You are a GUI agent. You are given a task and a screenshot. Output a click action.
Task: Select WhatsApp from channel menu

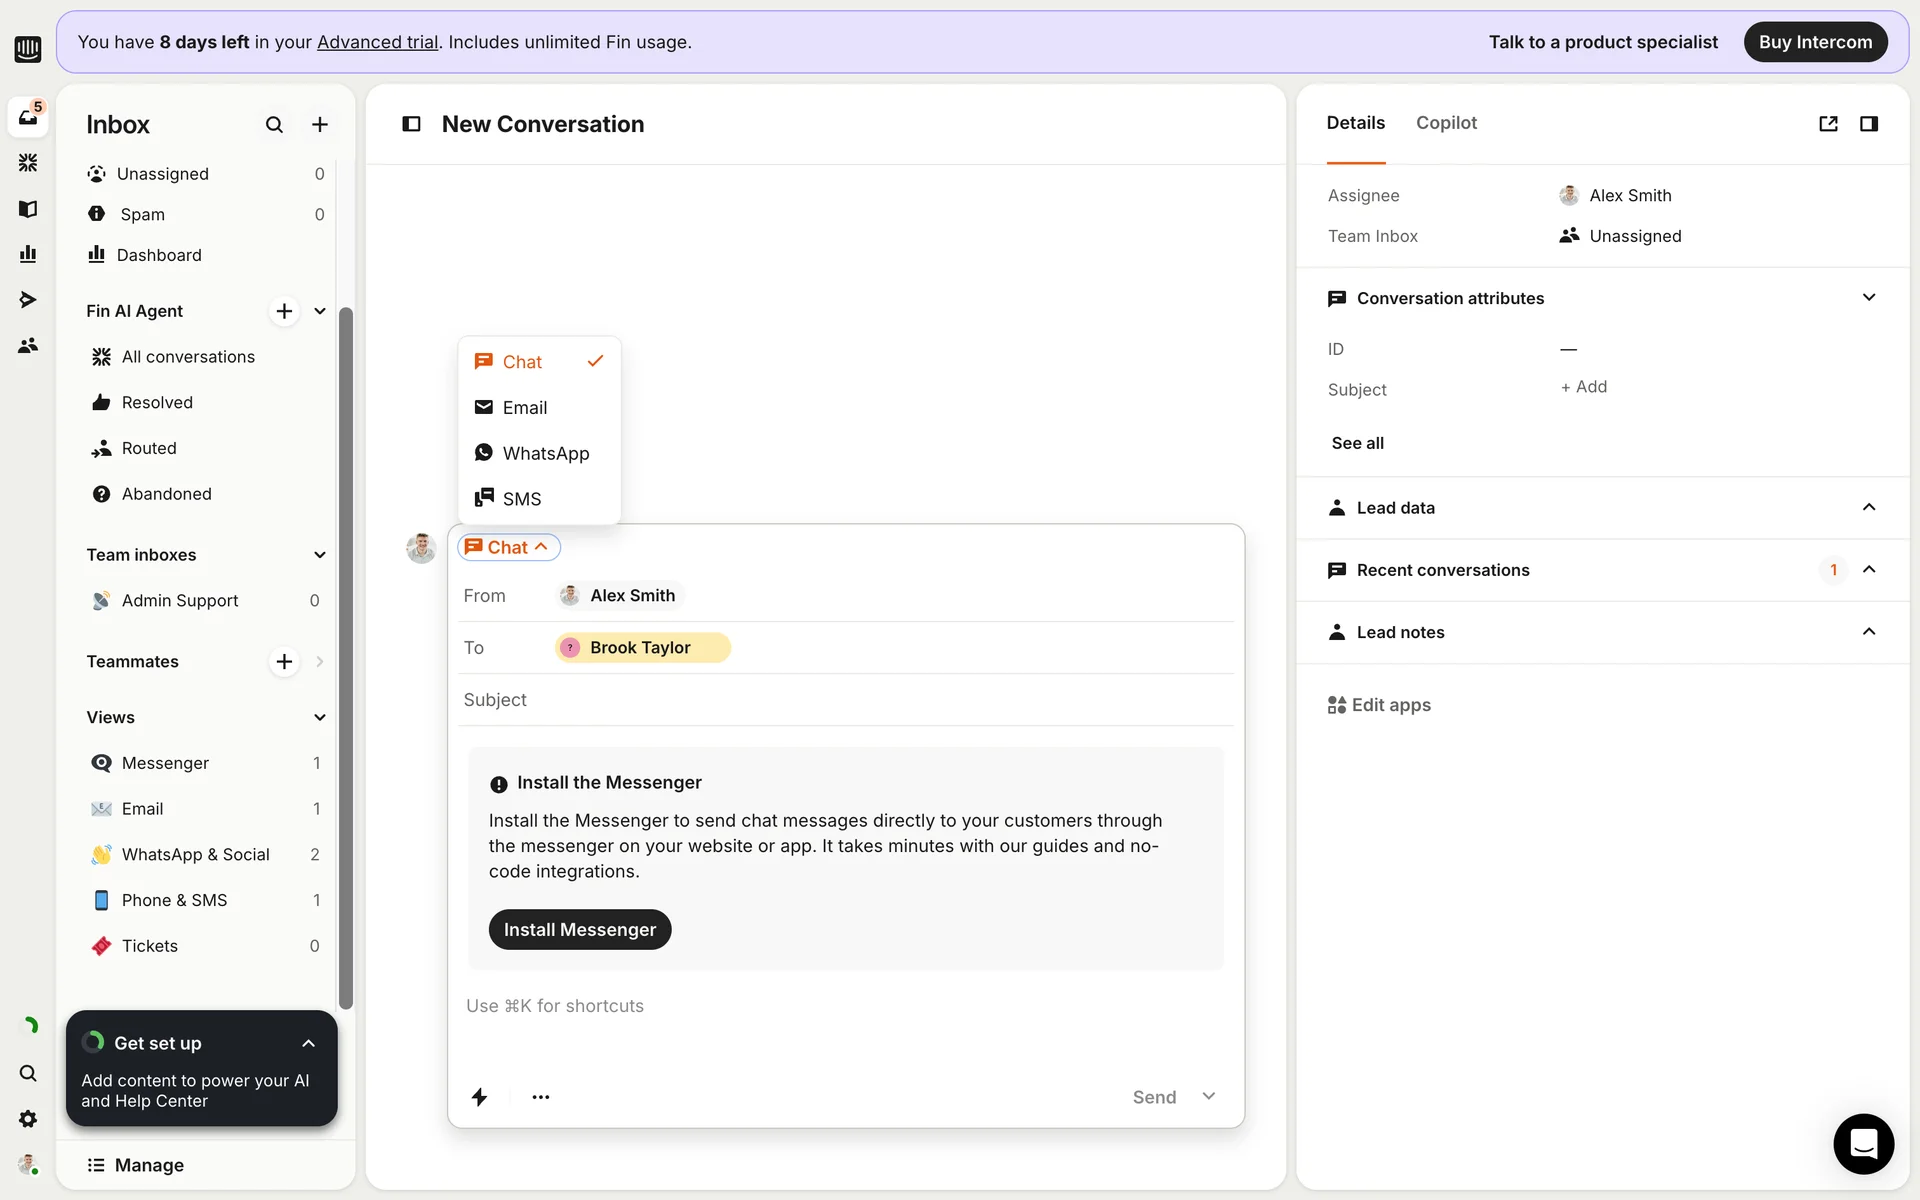545,453
